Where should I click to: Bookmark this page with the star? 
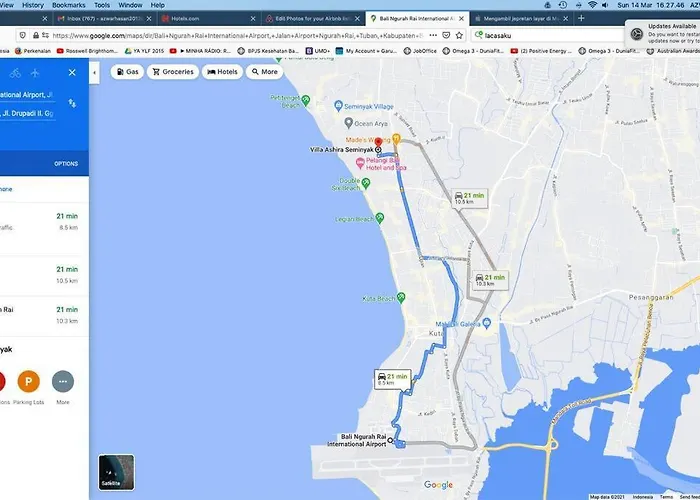click(x=459, y=35)
